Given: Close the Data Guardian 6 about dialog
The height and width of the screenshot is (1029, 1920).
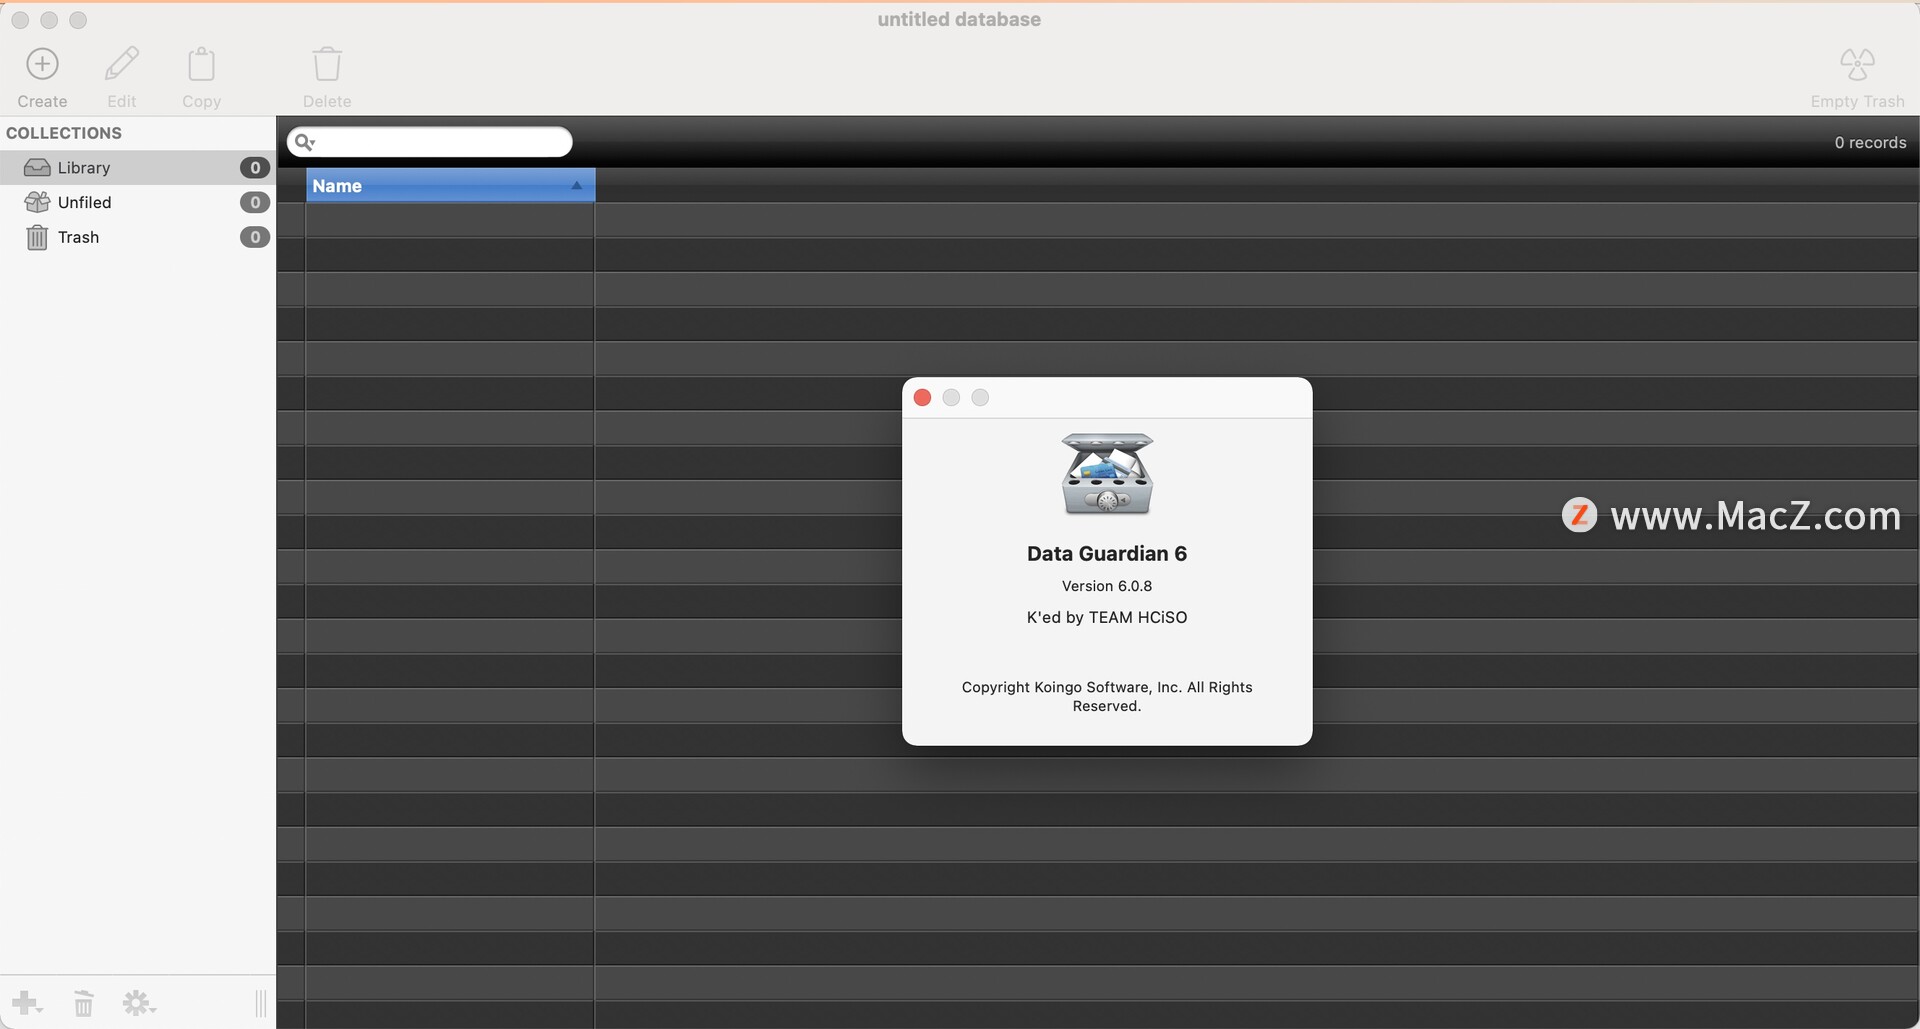Looking at the screenshot, I should (922, 398).
